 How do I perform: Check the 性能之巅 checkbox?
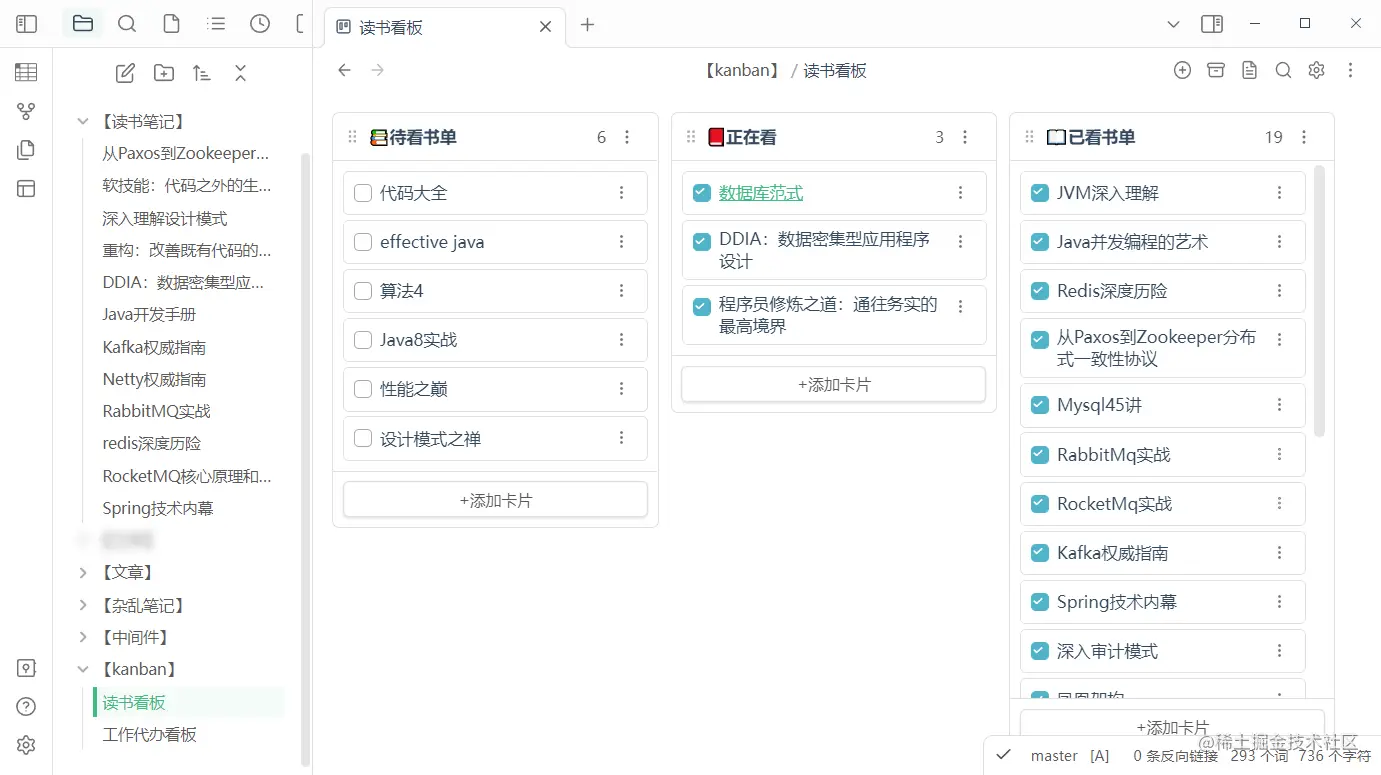point(363,389)
